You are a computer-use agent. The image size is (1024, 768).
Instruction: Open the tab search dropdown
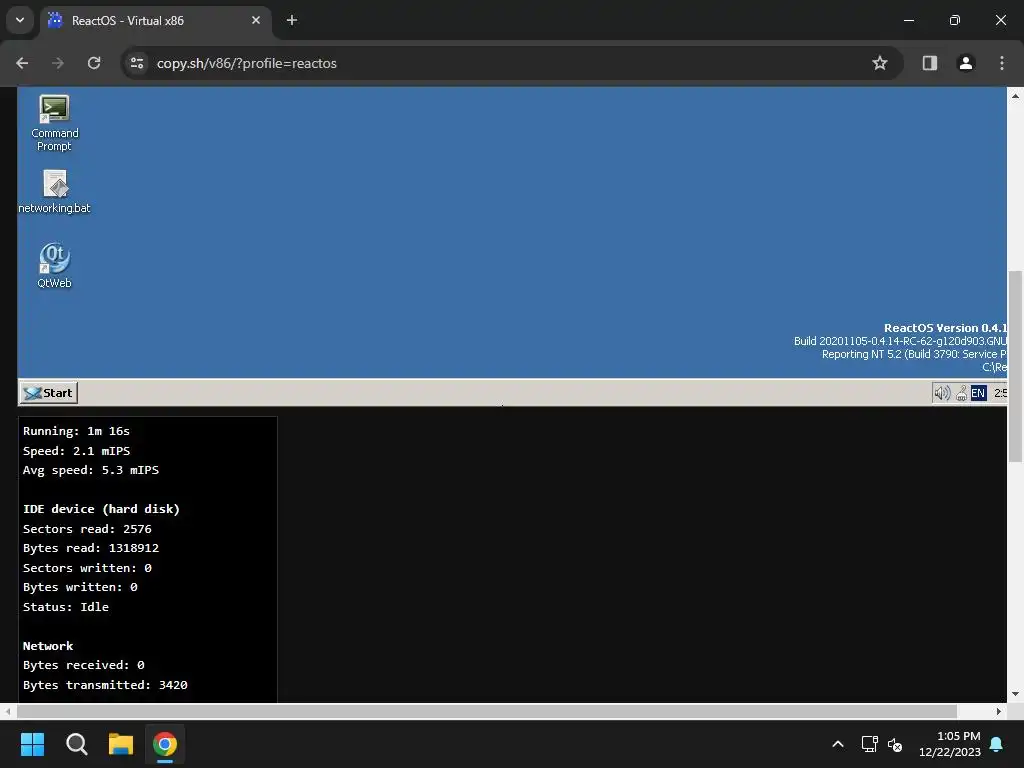pyautogui.click(x=20, y=20)
